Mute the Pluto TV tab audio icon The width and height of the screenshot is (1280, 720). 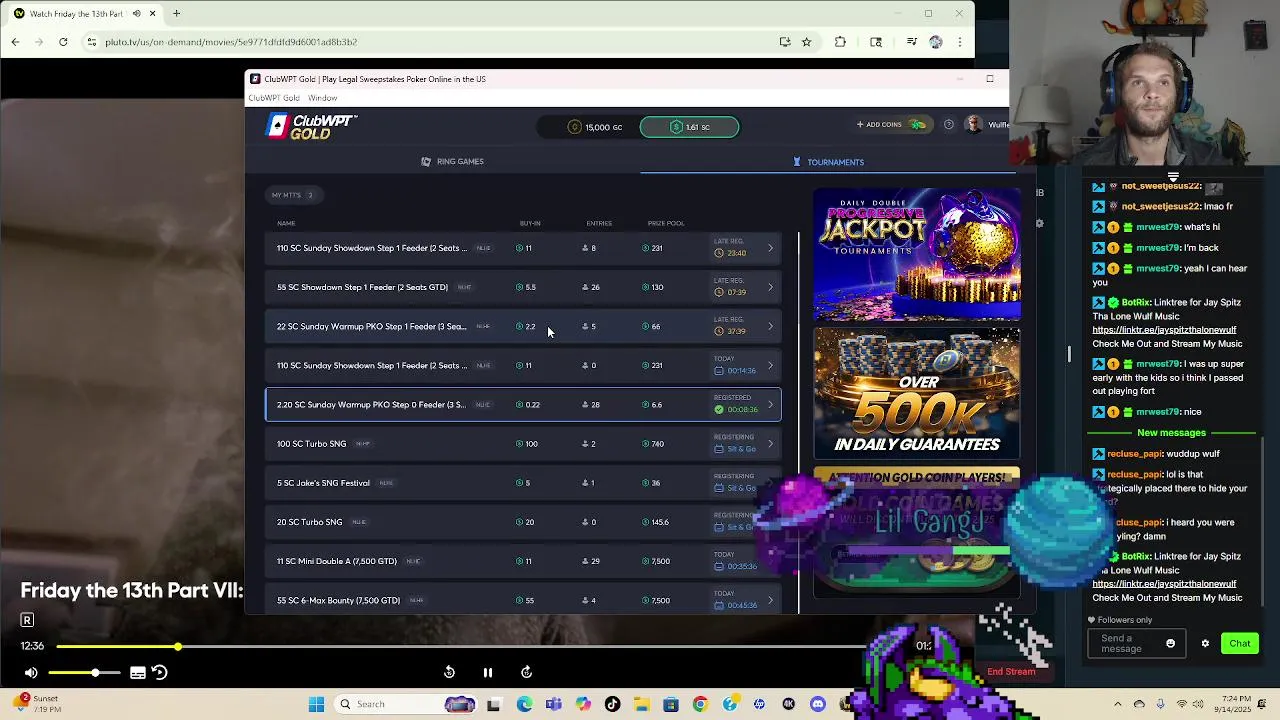(137, 14)
